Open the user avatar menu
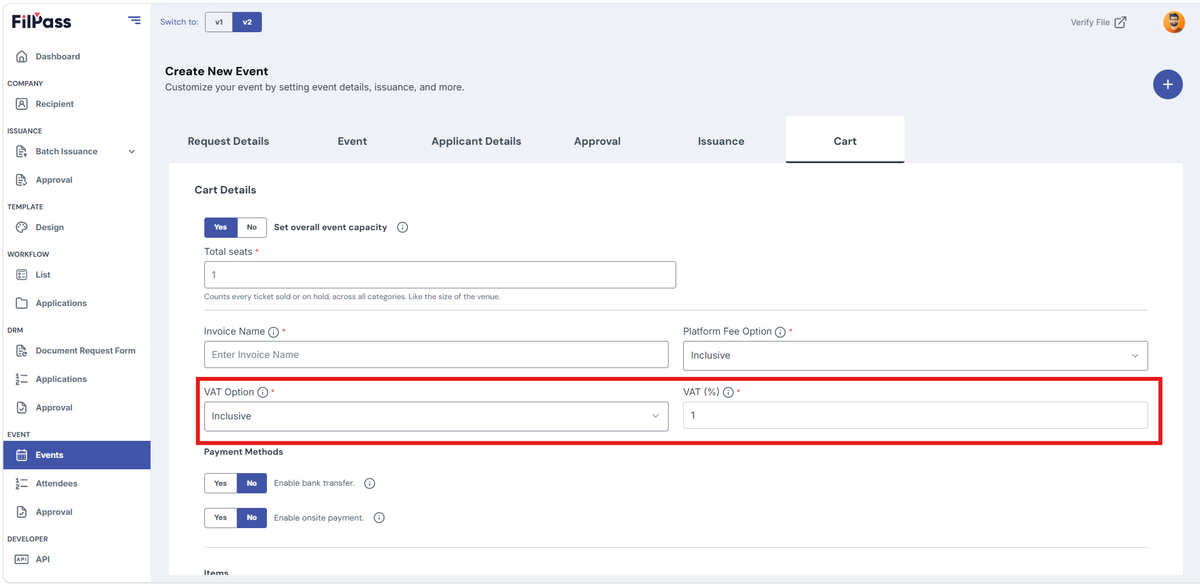Screen dimensions: 1200x585 [1174, 22]
